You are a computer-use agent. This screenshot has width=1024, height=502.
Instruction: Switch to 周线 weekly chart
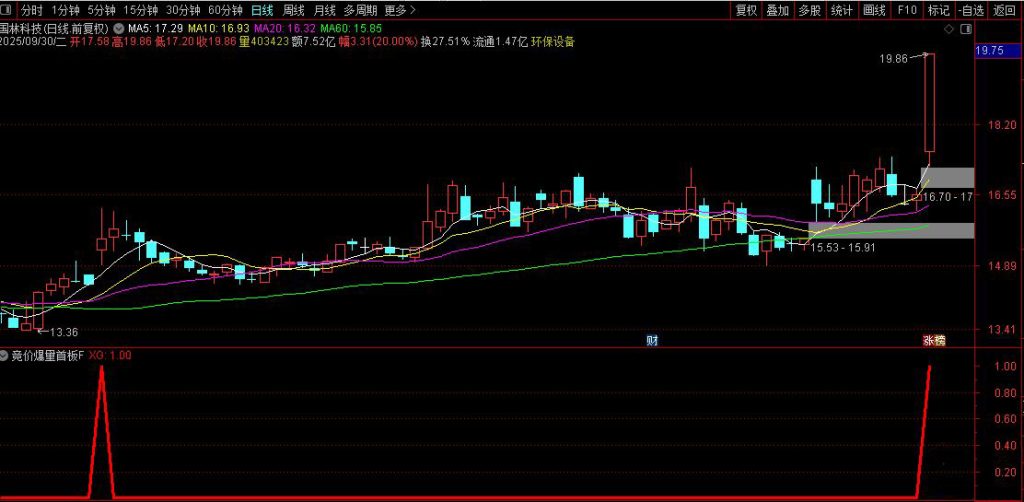(x=293, y=10)
